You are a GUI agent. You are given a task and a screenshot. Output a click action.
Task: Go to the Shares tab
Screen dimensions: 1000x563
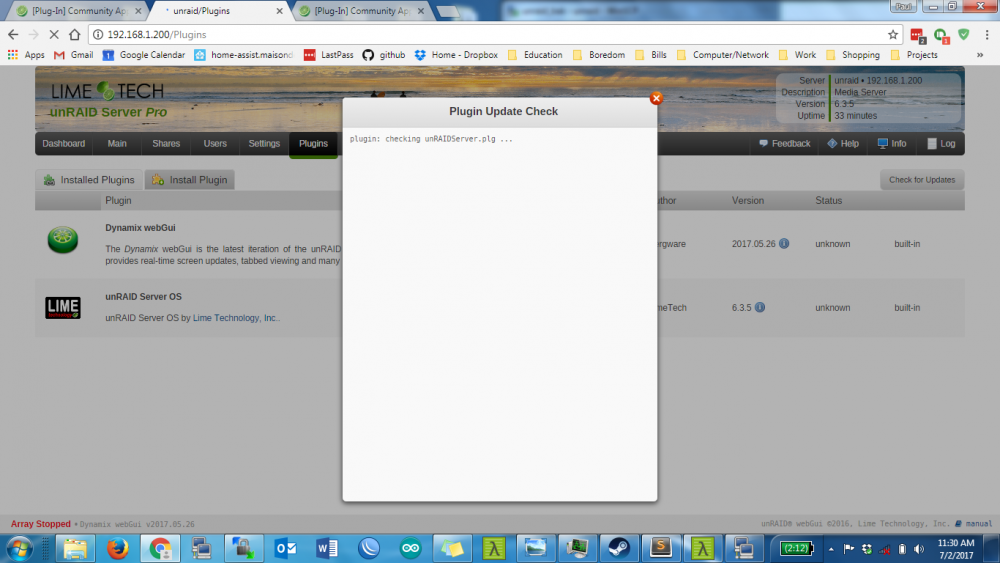[166, 143]
